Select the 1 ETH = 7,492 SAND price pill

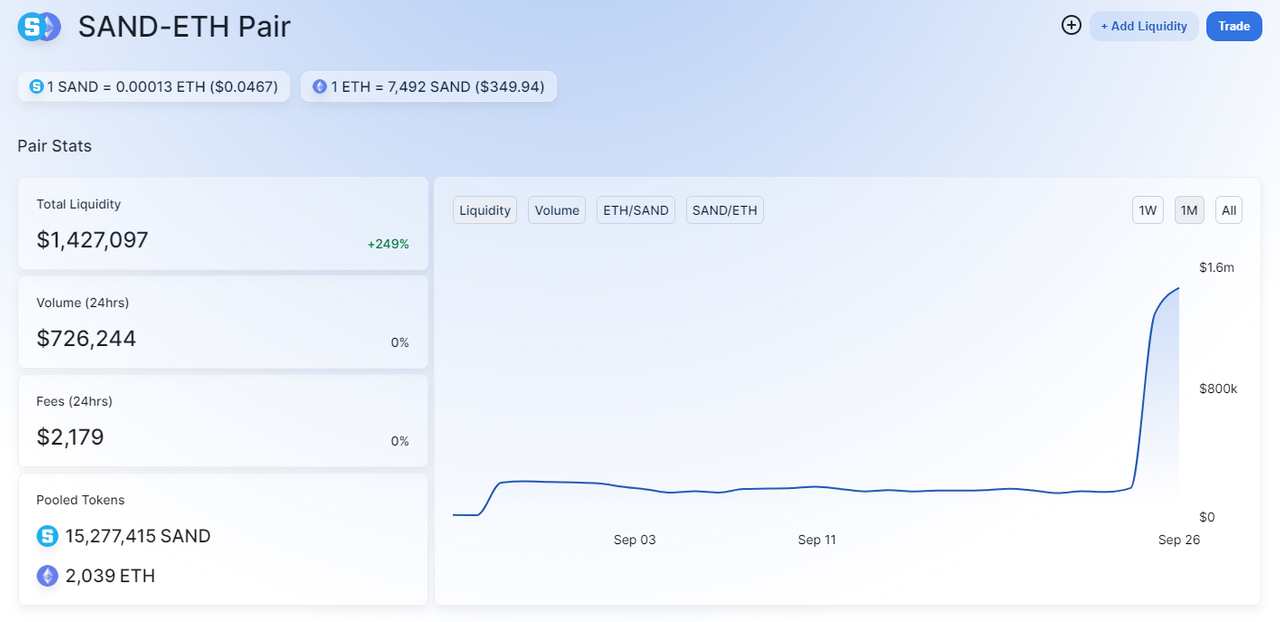point(429,87)
